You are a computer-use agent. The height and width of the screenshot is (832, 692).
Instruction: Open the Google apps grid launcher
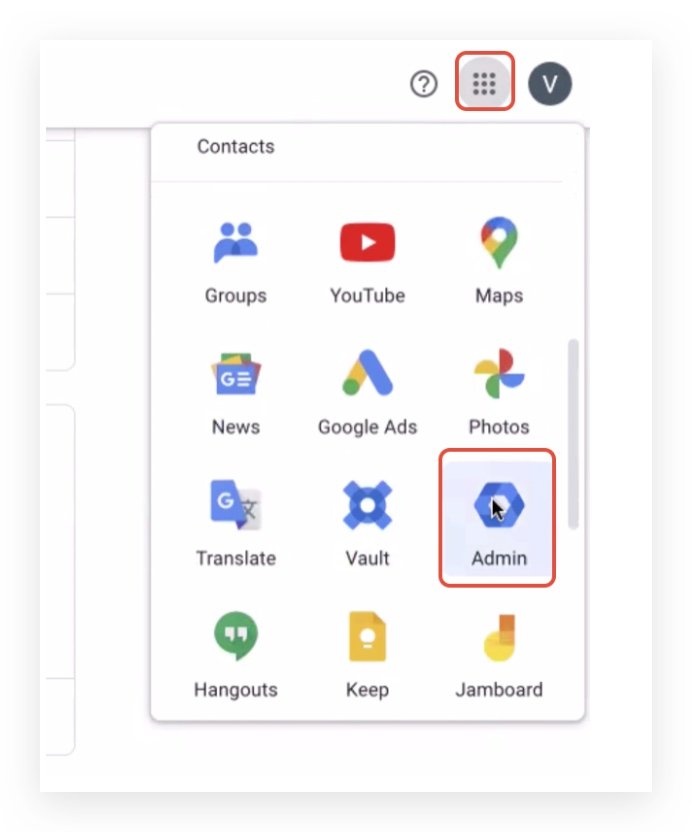click(x=484, y=83)
